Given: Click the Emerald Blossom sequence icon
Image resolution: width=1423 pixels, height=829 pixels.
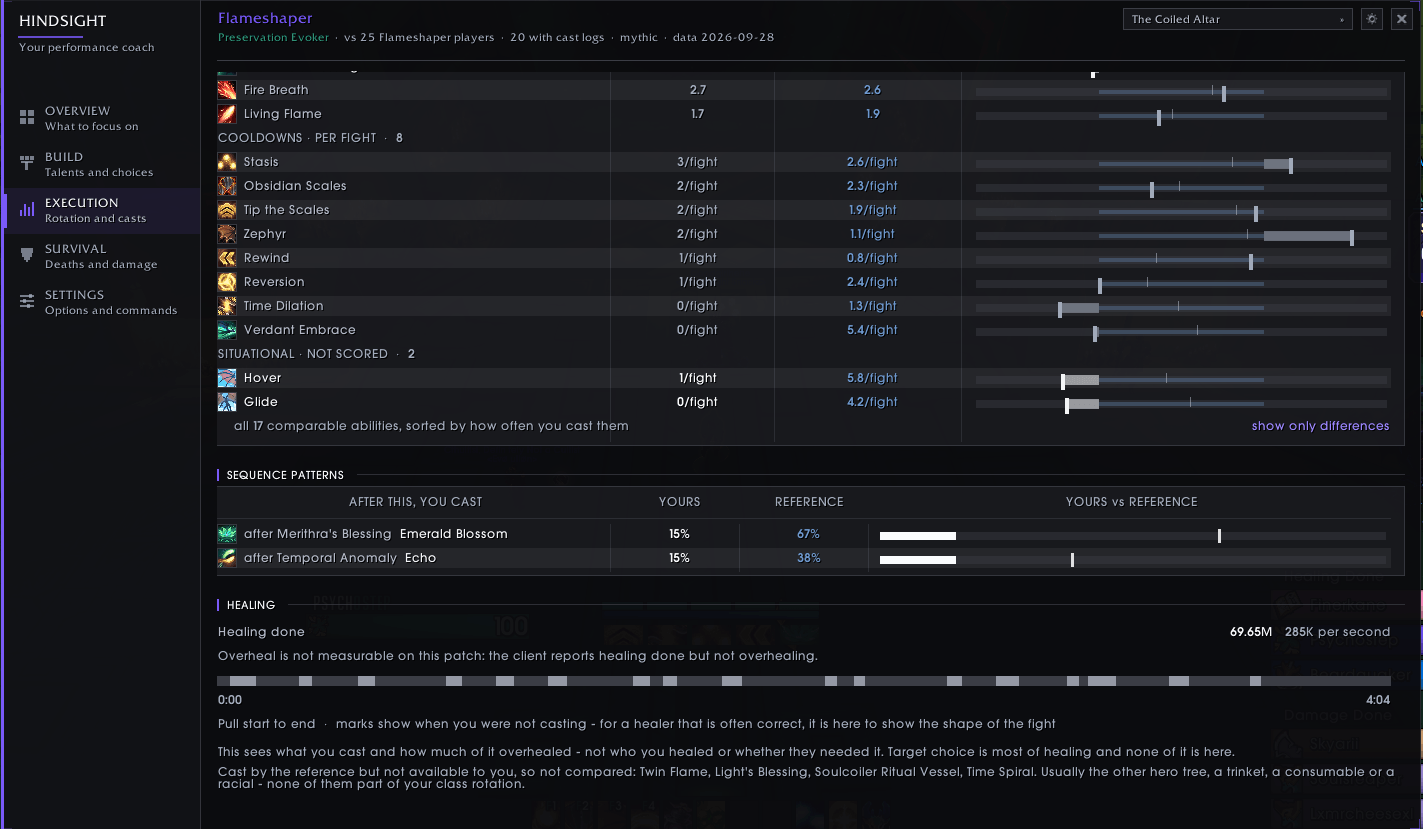Looking at the screenshot, I should click(227, 534).
